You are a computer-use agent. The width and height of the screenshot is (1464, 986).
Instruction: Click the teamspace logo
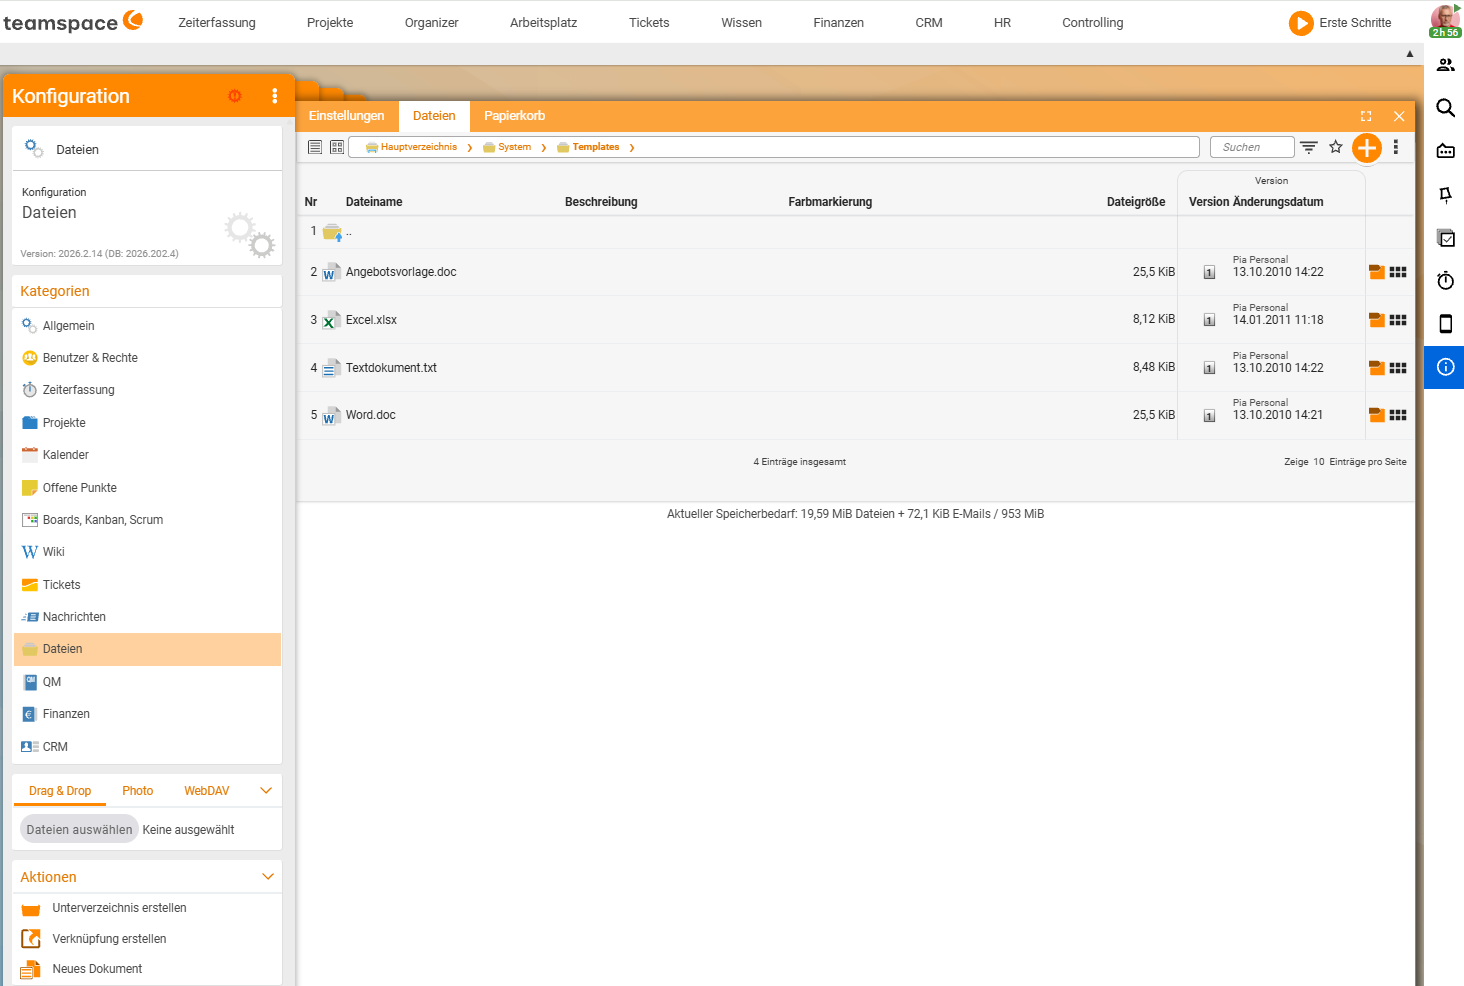click(x=73, y=22)
